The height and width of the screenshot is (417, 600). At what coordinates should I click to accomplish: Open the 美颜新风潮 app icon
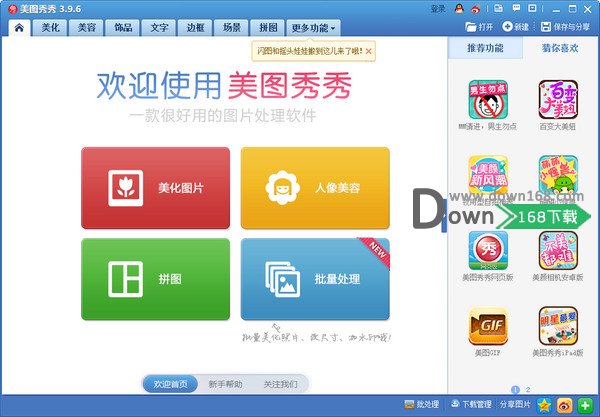(x=488, y=175)
